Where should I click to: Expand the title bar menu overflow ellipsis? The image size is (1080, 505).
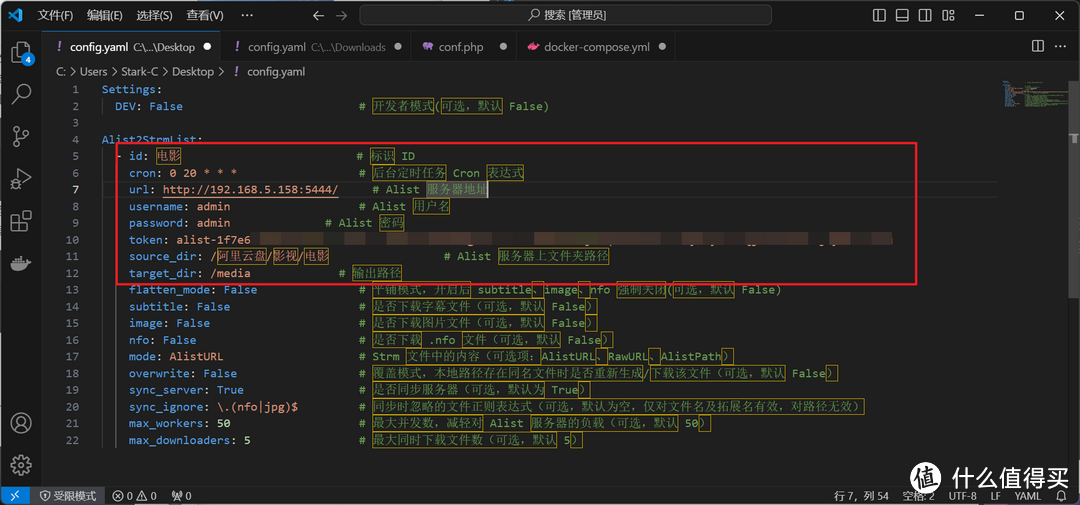coord(246,16)
